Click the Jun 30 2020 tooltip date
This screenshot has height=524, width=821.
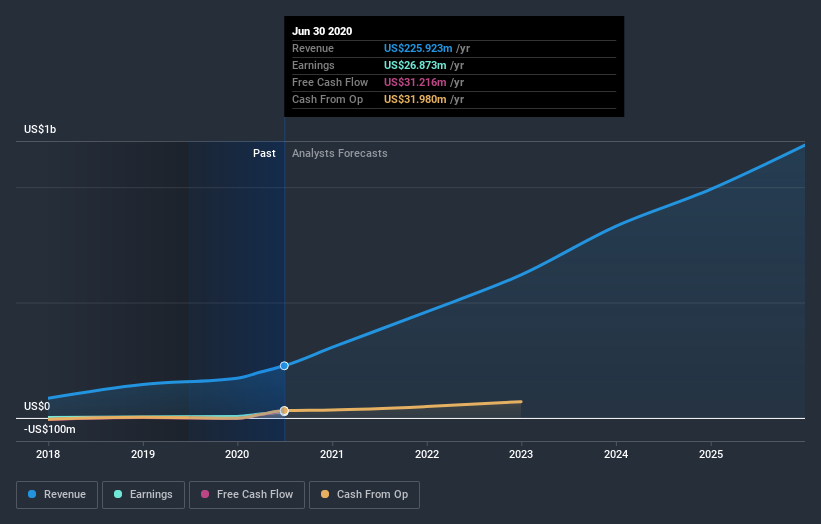click(x=322, y=31)
